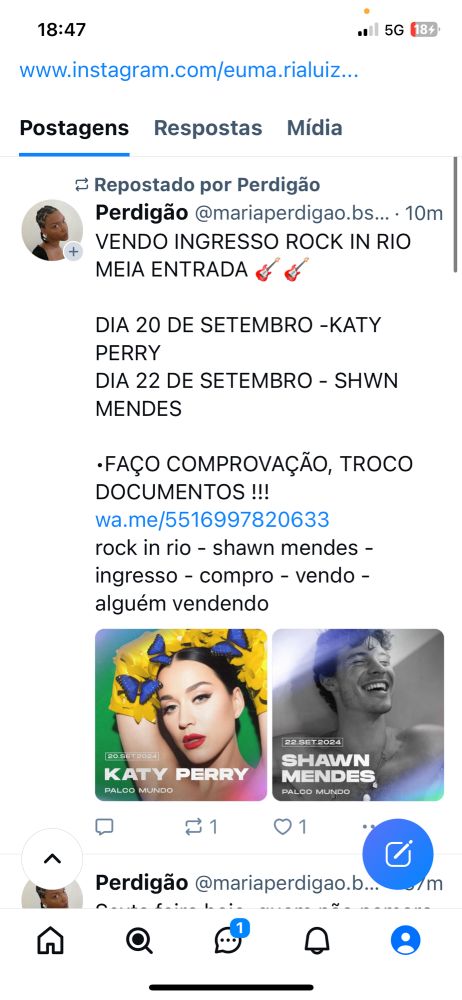Select the Postagens tab
The height and width of the screenshot is (1000, 462).
[x=74, y=128]
